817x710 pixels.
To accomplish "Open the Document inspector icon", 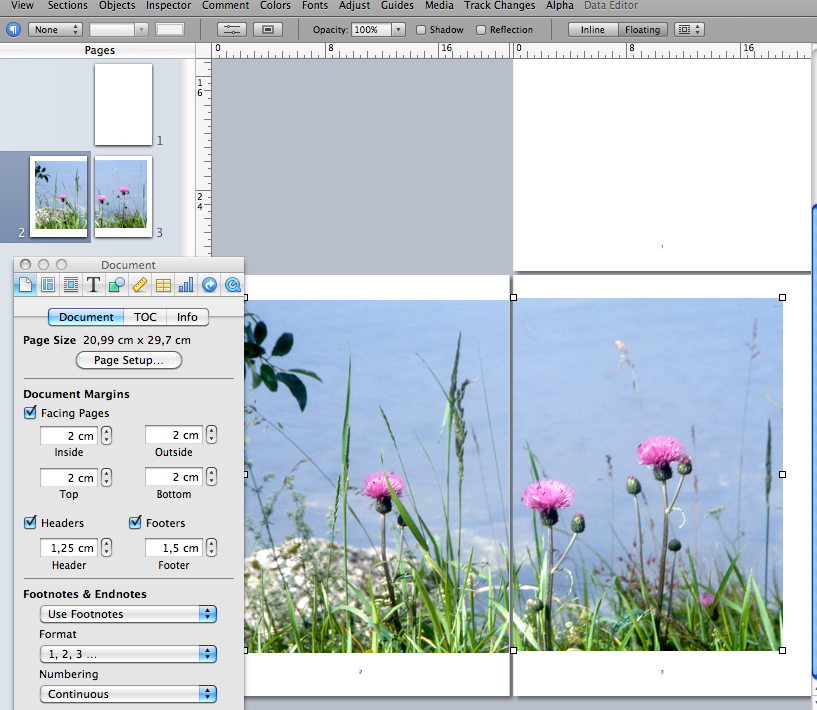I will (x=25, y=285).
